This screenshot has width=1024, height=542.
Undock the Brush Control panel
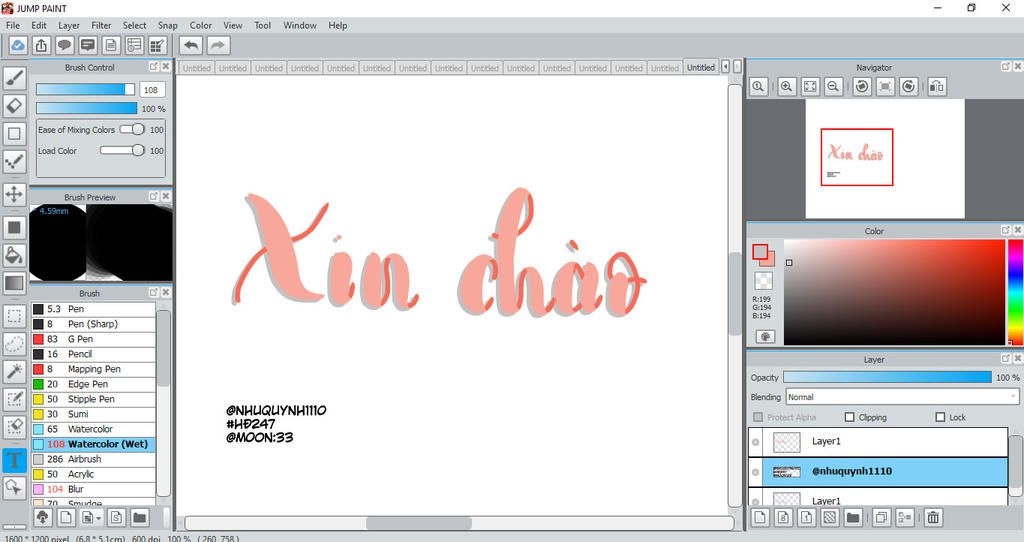153,67
